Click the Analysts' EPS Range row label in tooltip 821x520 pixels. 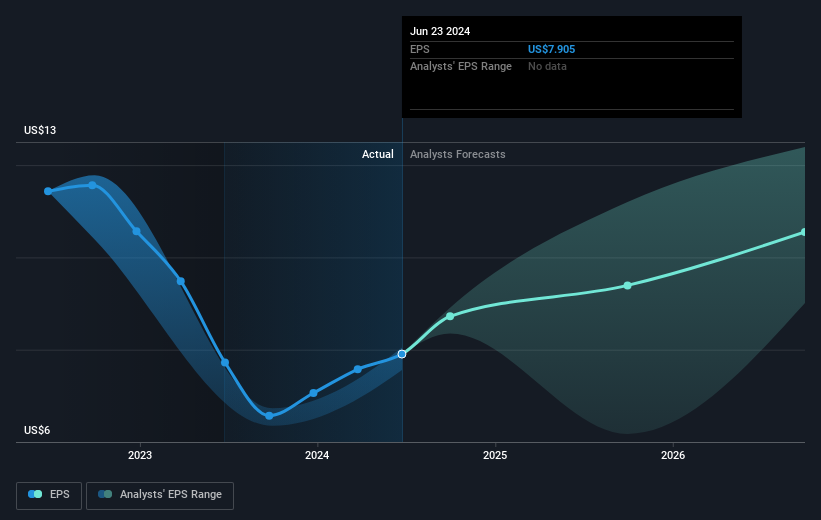[x=461, y=67]
